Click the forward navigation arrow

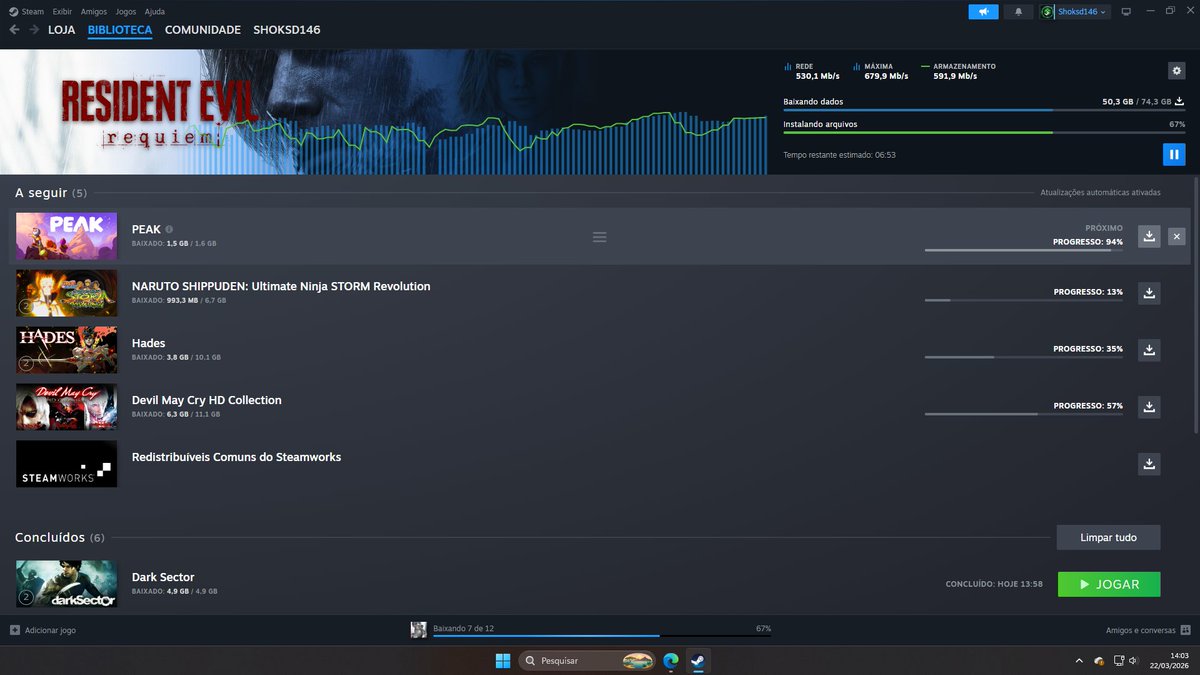[34, 30]
